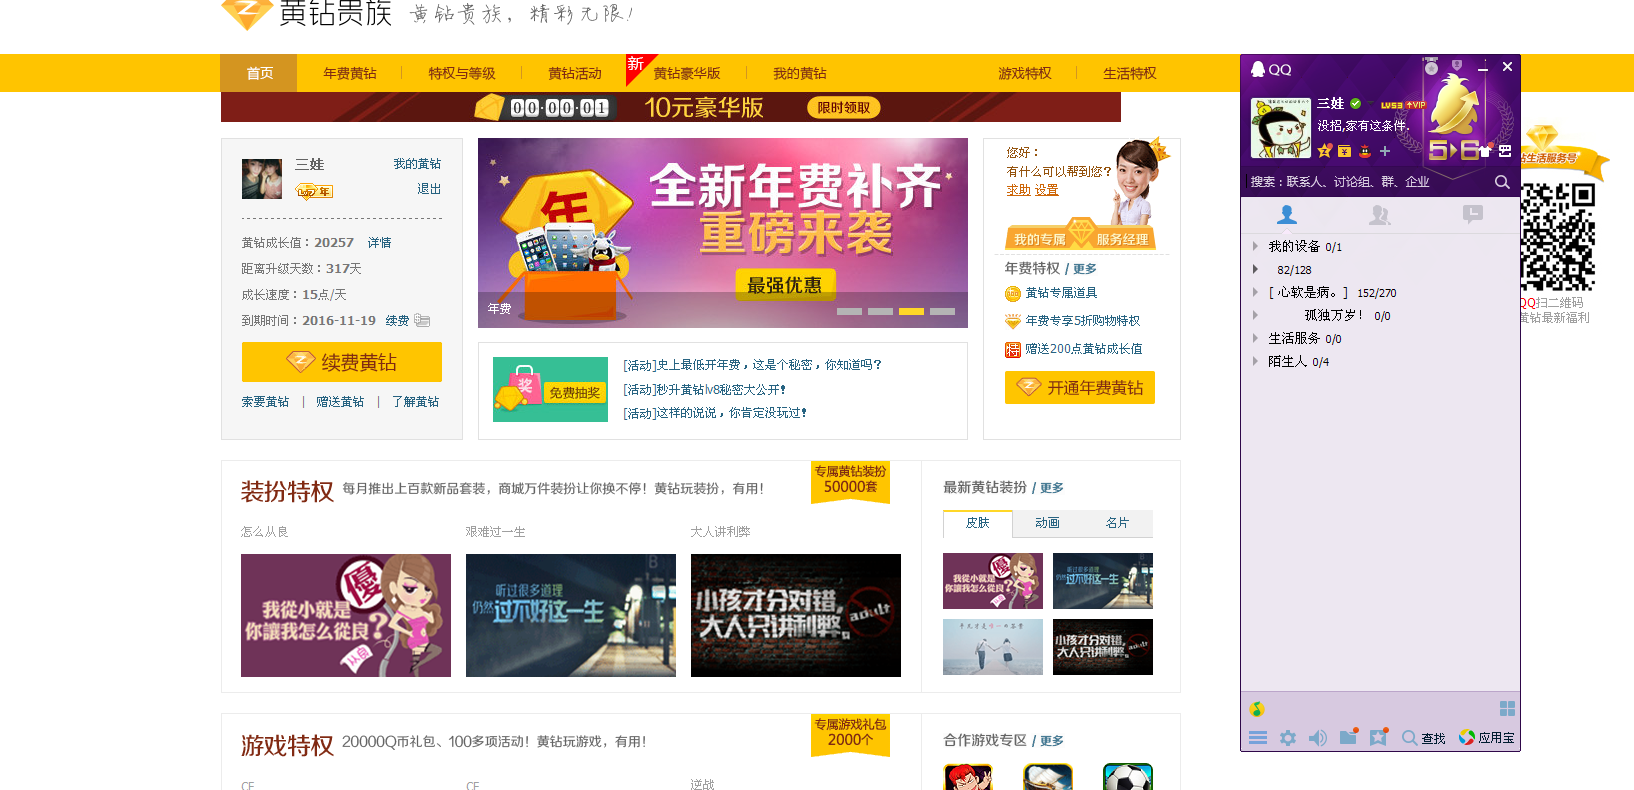Click the 续费黄钻 button
Image resolution: width=1634 pixels, height=790 pixels.
pos(342,362)
